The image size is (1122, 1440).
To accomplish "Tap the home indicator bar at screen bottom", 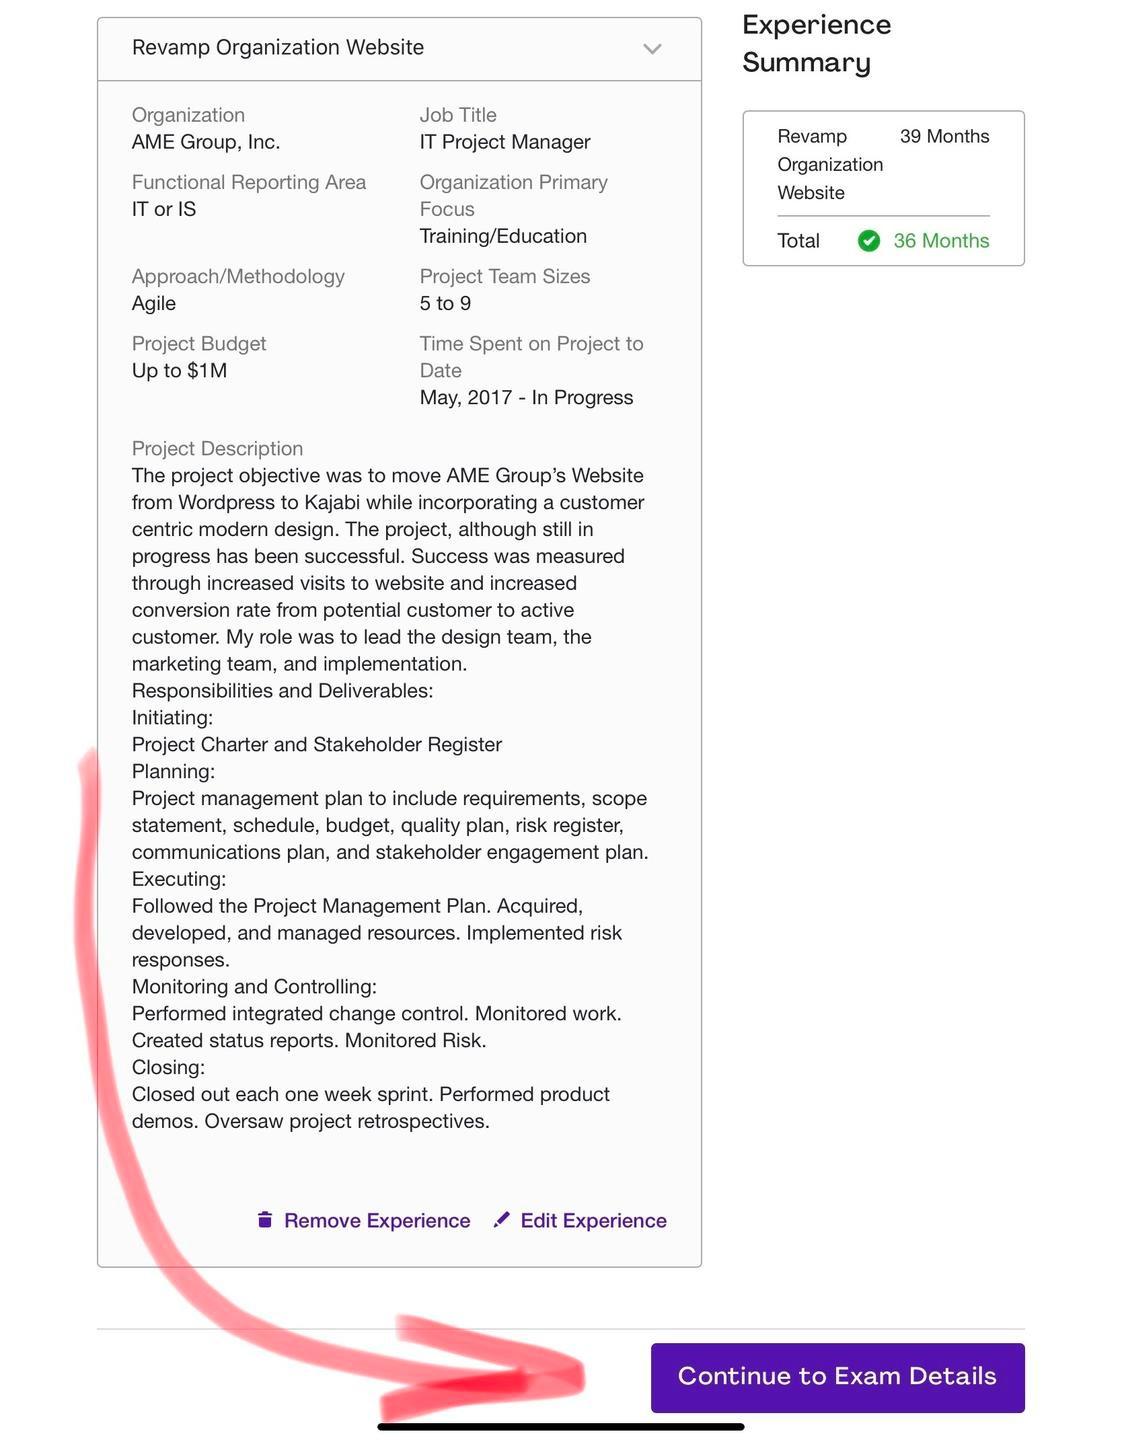I will 561,1426.
